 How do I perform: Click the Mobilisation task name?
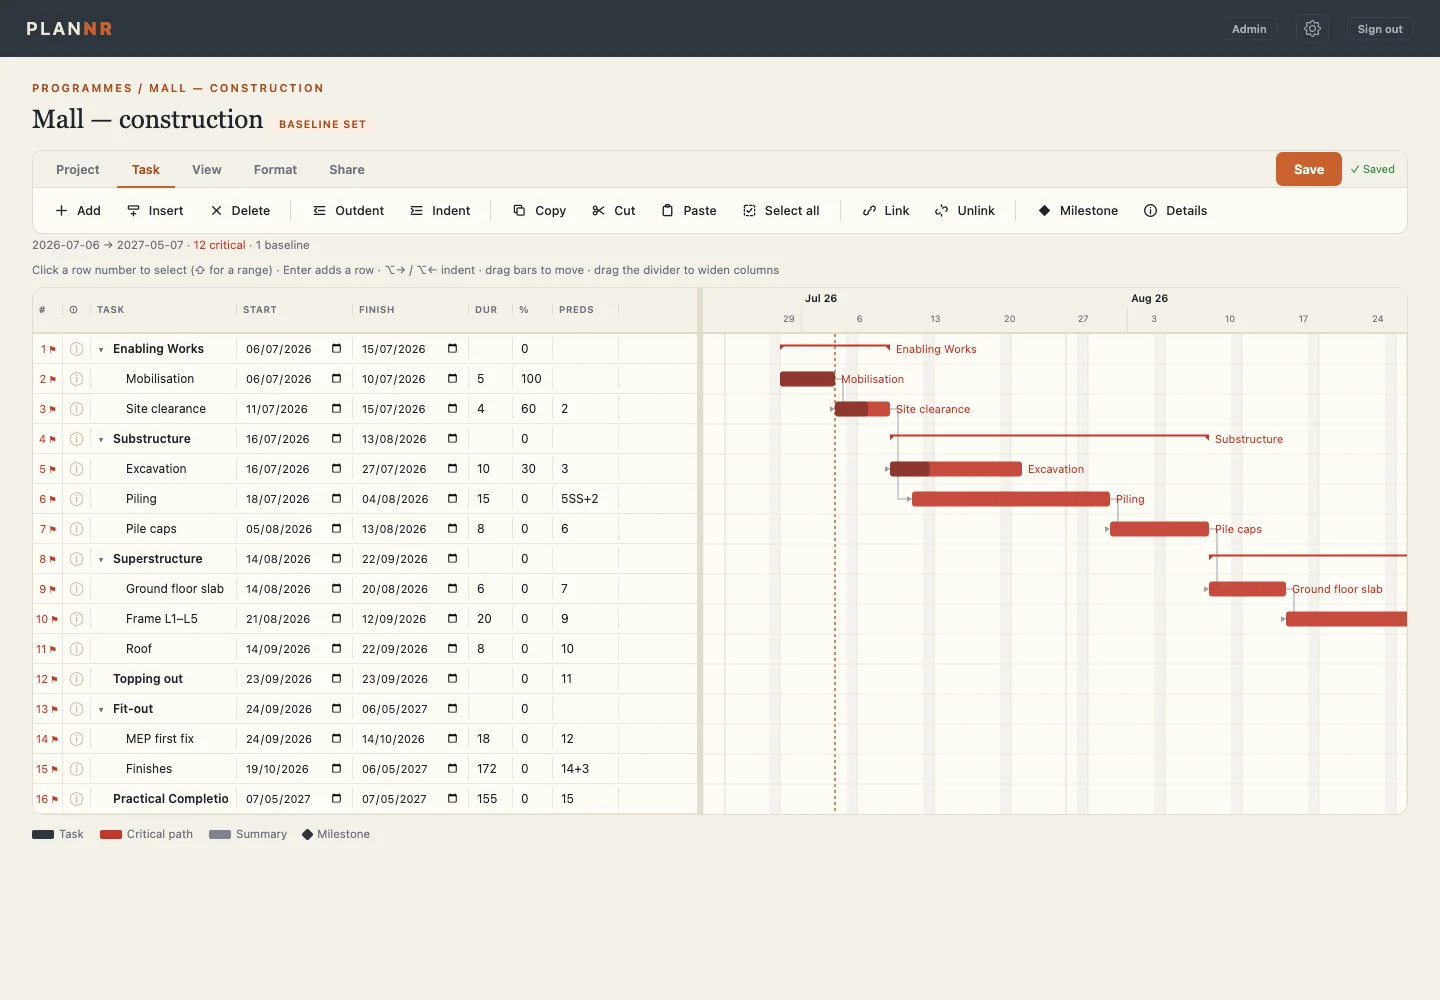click(160, 379)
